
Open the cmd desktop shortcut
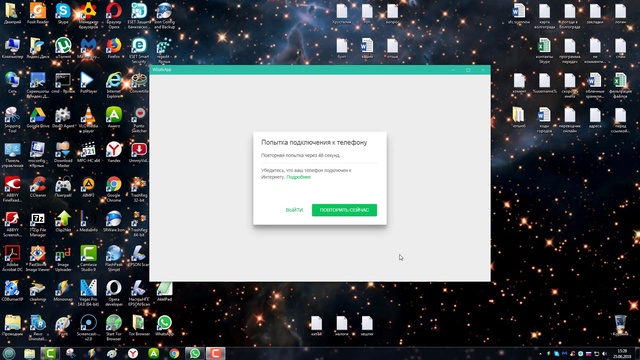click(63, 83)
